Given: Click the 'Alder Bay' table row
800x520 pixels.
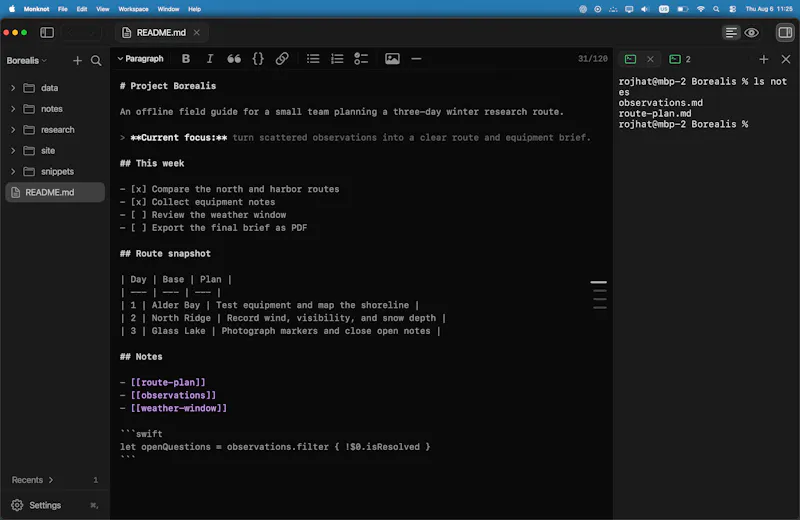Looking at the screenshot, I should point(269,305).
